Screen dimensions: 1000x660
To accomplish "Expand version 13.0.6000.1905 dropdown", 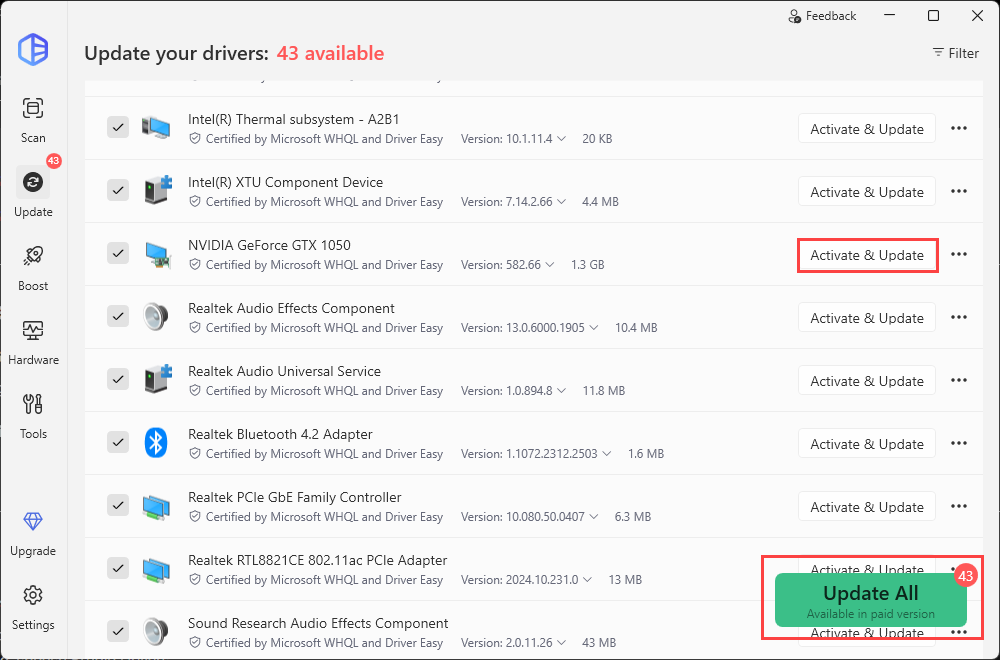I will pyautogui.click(x=594, y=328).
